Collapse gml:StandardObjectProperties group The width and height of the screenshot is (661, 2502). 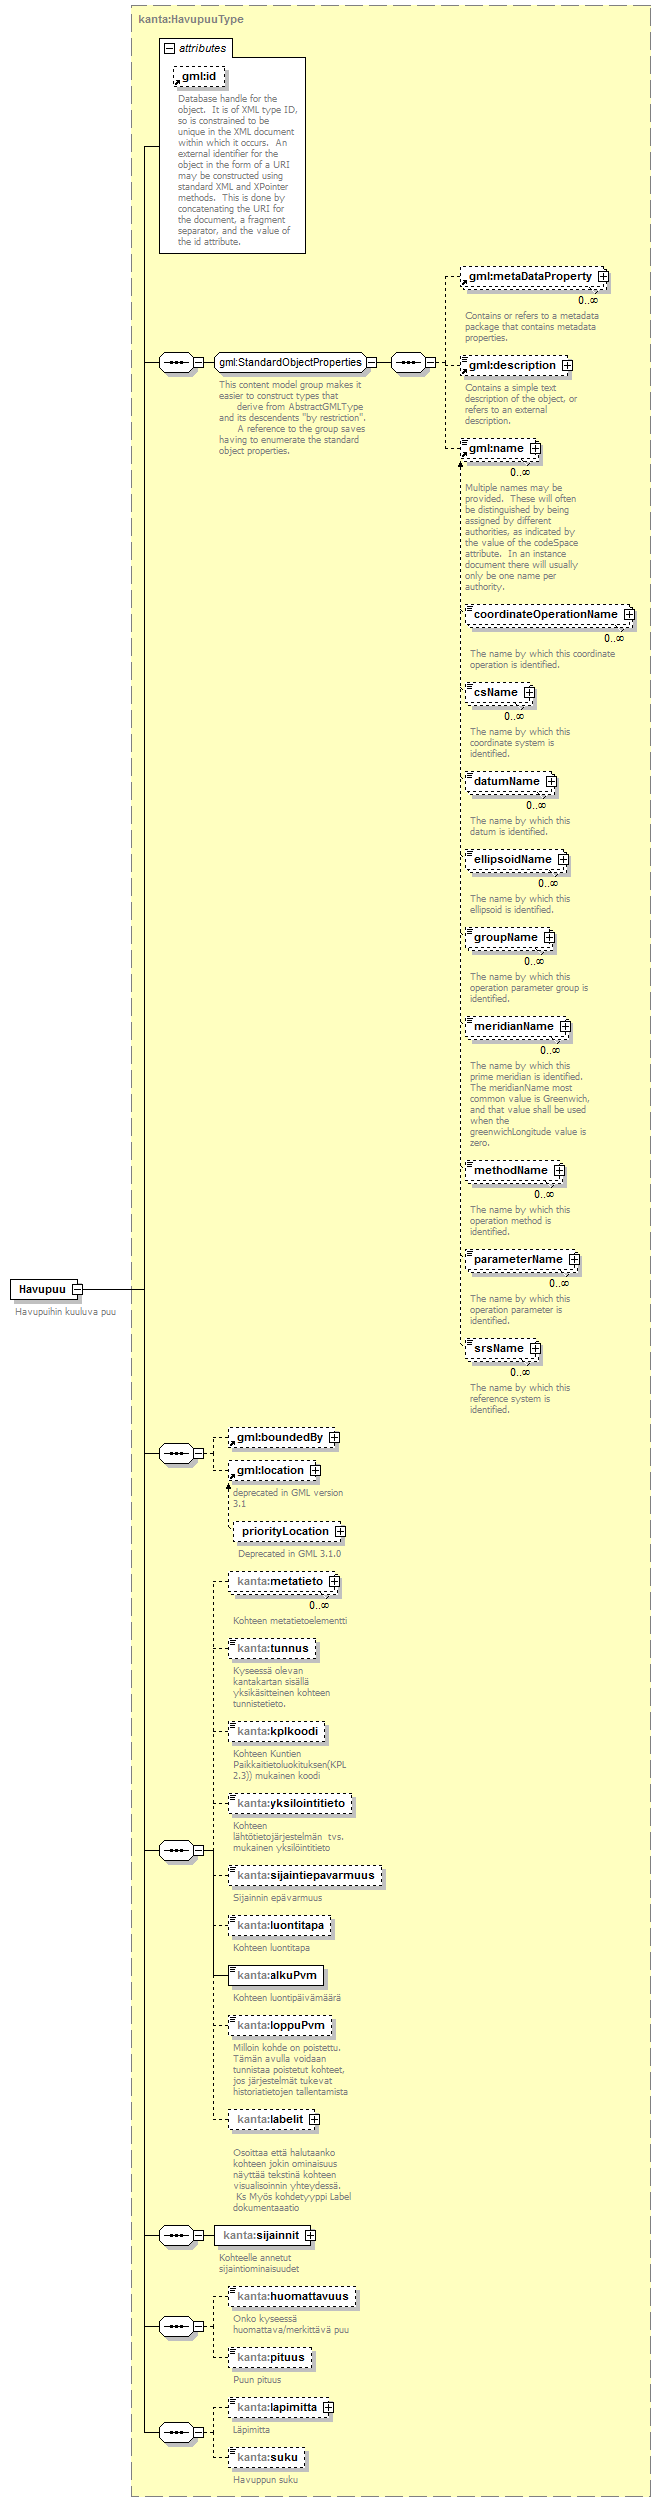coord(371,362)
